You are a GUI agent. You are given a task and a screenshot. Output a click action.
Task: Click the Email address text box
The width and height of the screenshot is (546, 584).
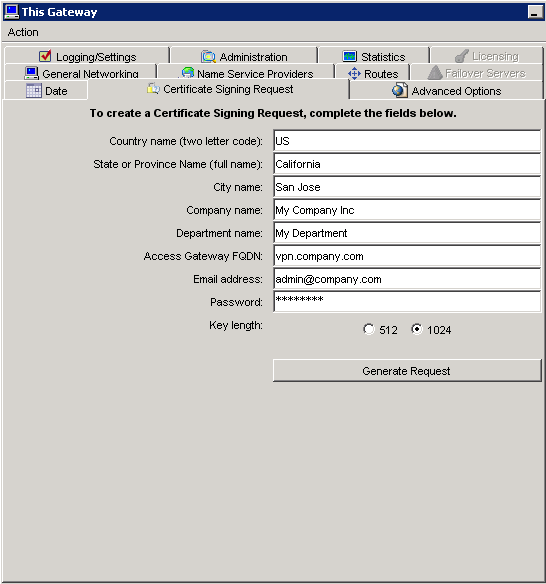click(407, 279)
